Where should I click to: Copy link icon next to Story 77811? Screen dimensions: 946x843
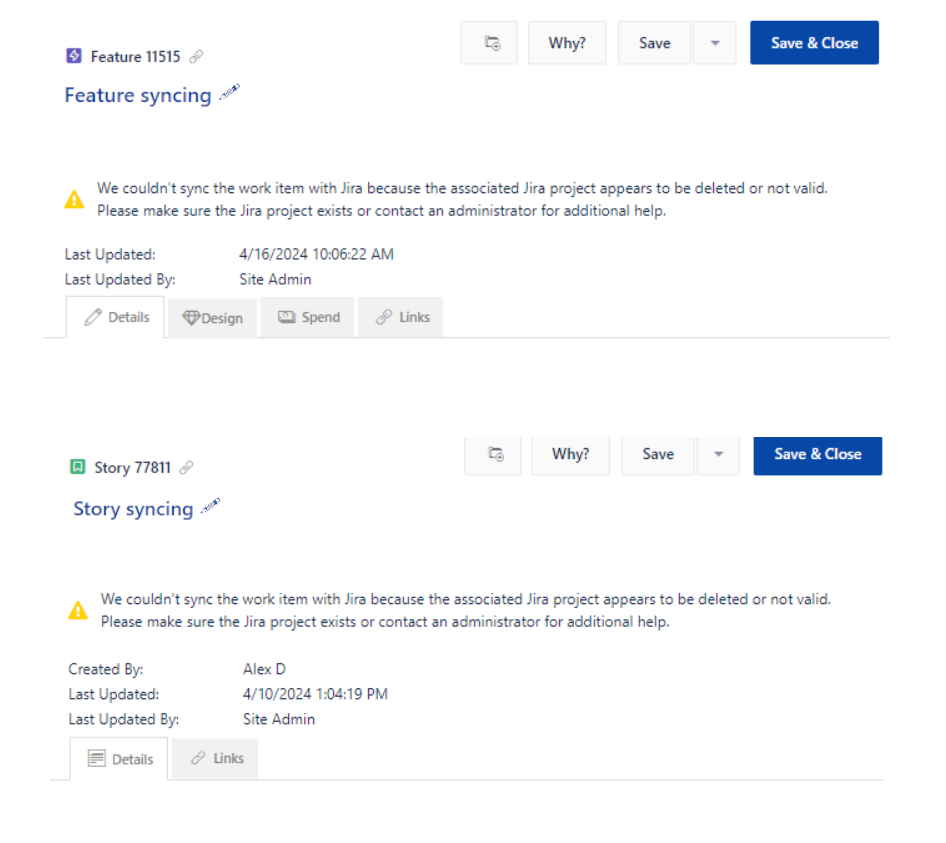click(x=186, y=467)
